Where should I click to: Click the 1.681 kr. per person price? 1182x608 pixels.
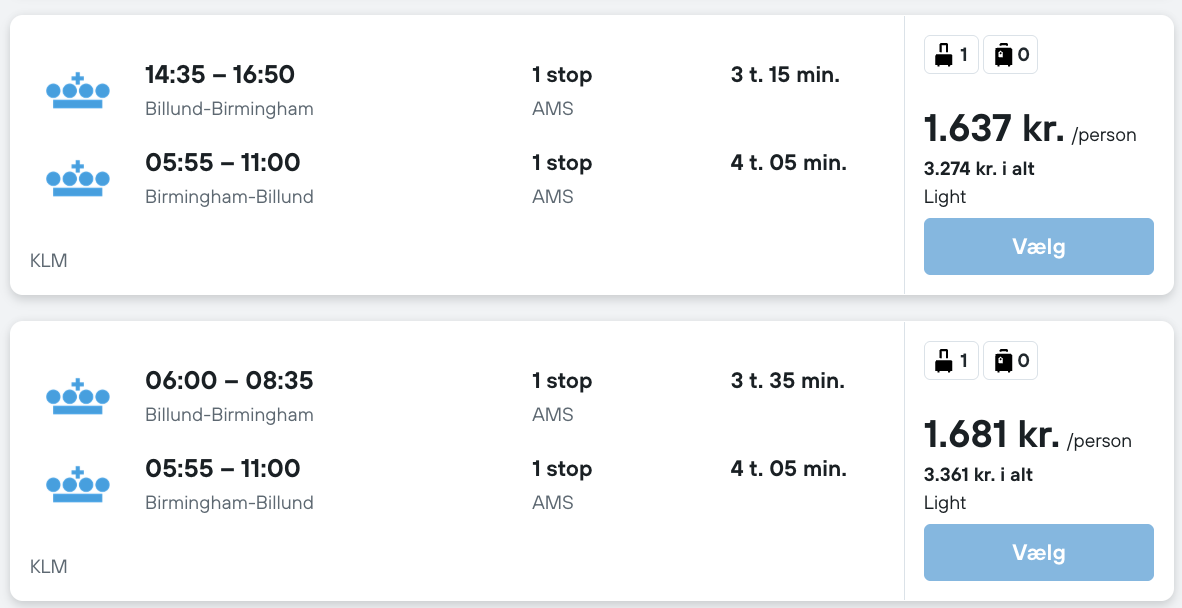[x=991, y=435]
